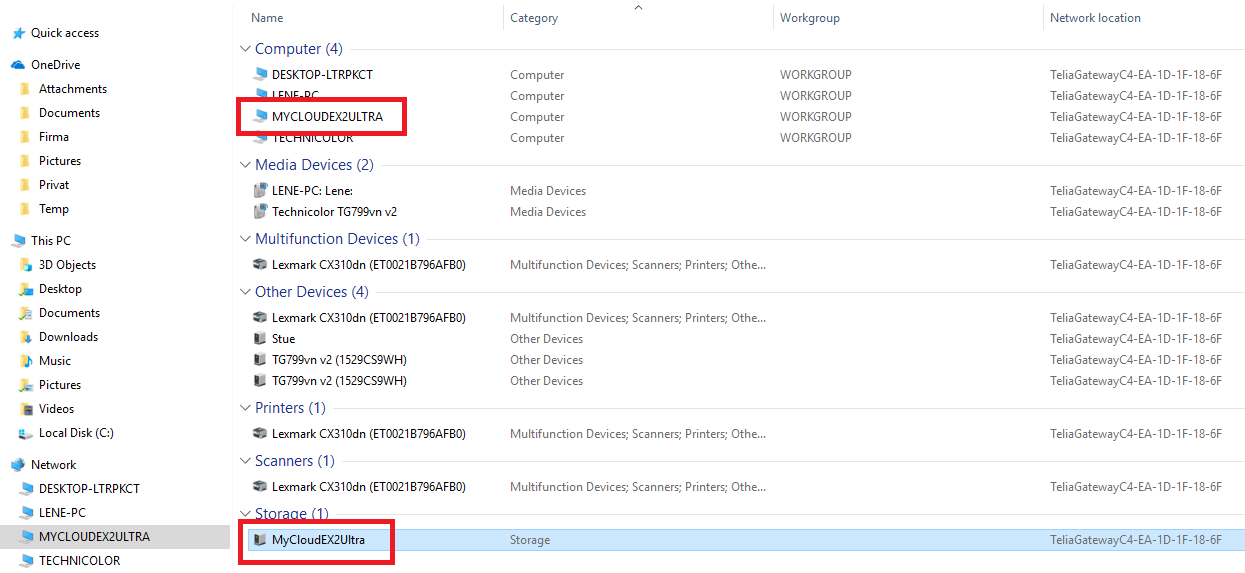The image size is (1245, 573).
Task: Click the Quick access star icon
Action: click(x=18, y=33)
